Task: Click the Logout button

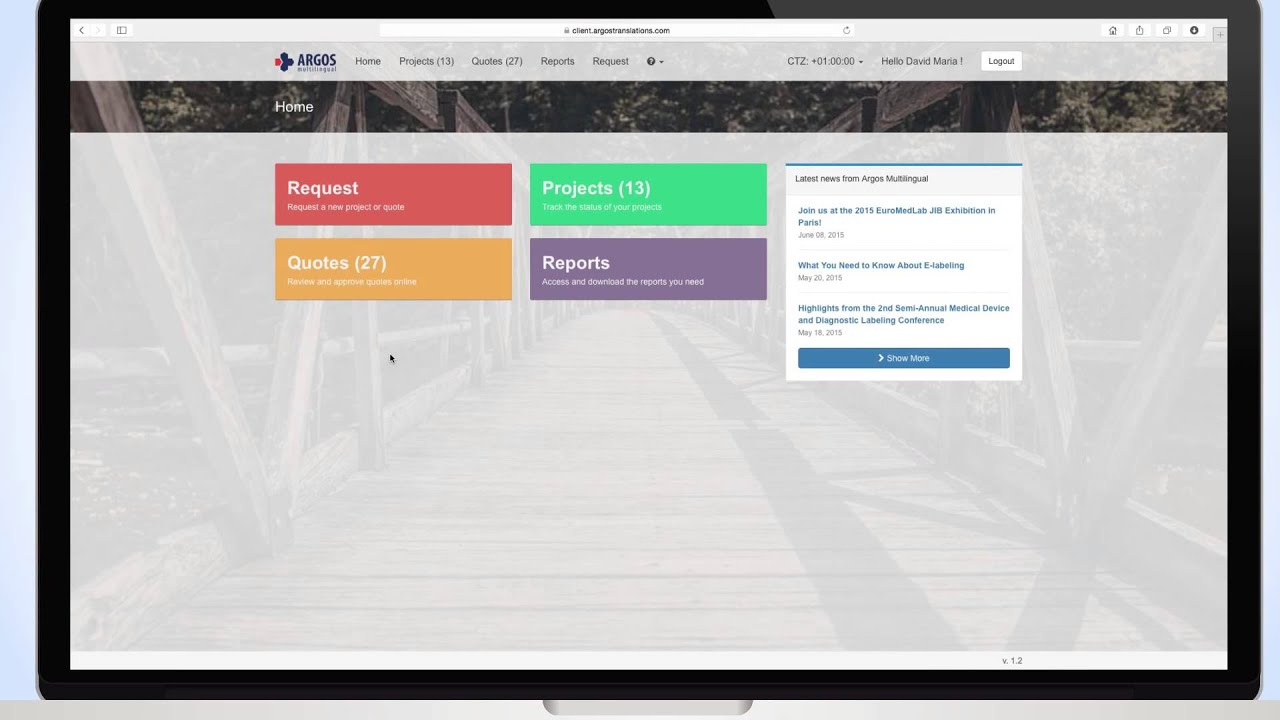Action: 1001,61
